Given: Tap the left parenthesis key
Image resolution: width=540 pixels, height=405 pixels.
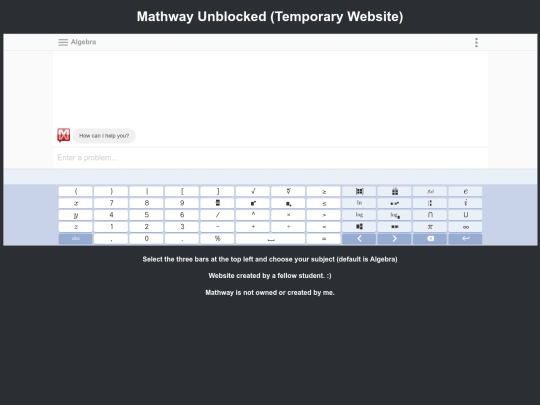Looking at the screenshot, I should [75, 191].
